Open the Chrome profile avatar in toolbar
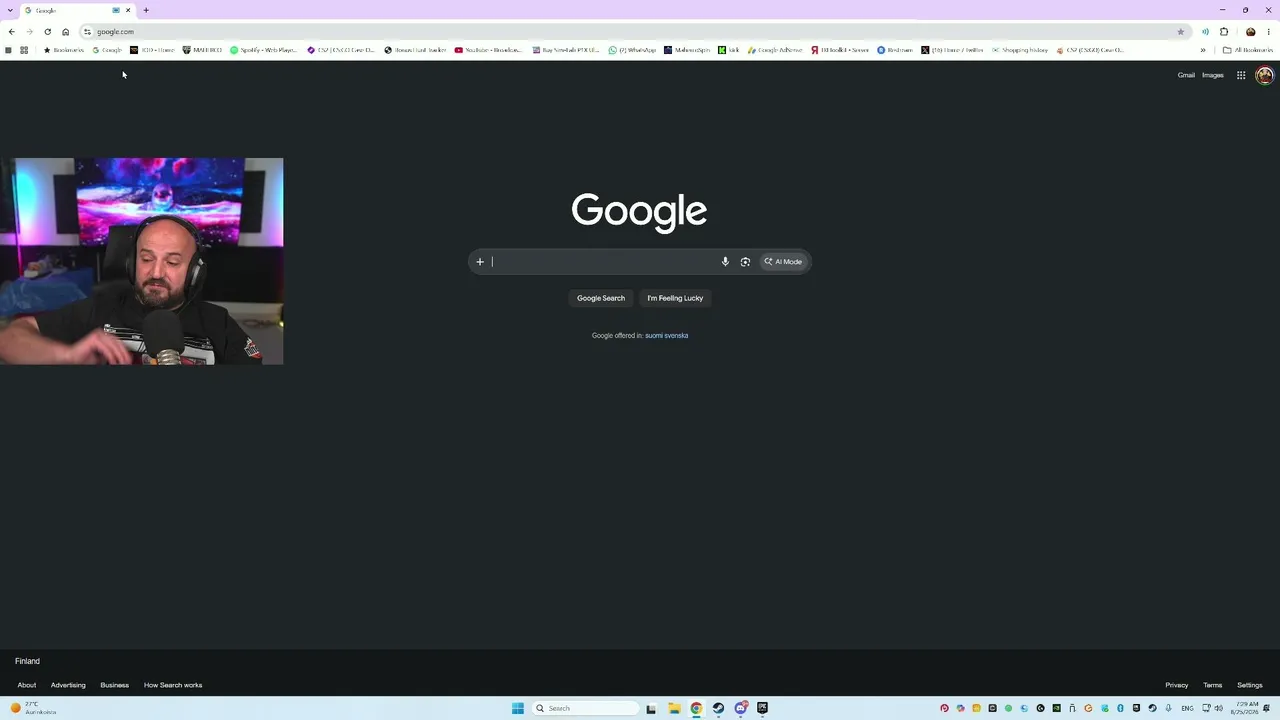This screenshot has height=720, width=1280. pyautogui.click(x=1250, y=32)
